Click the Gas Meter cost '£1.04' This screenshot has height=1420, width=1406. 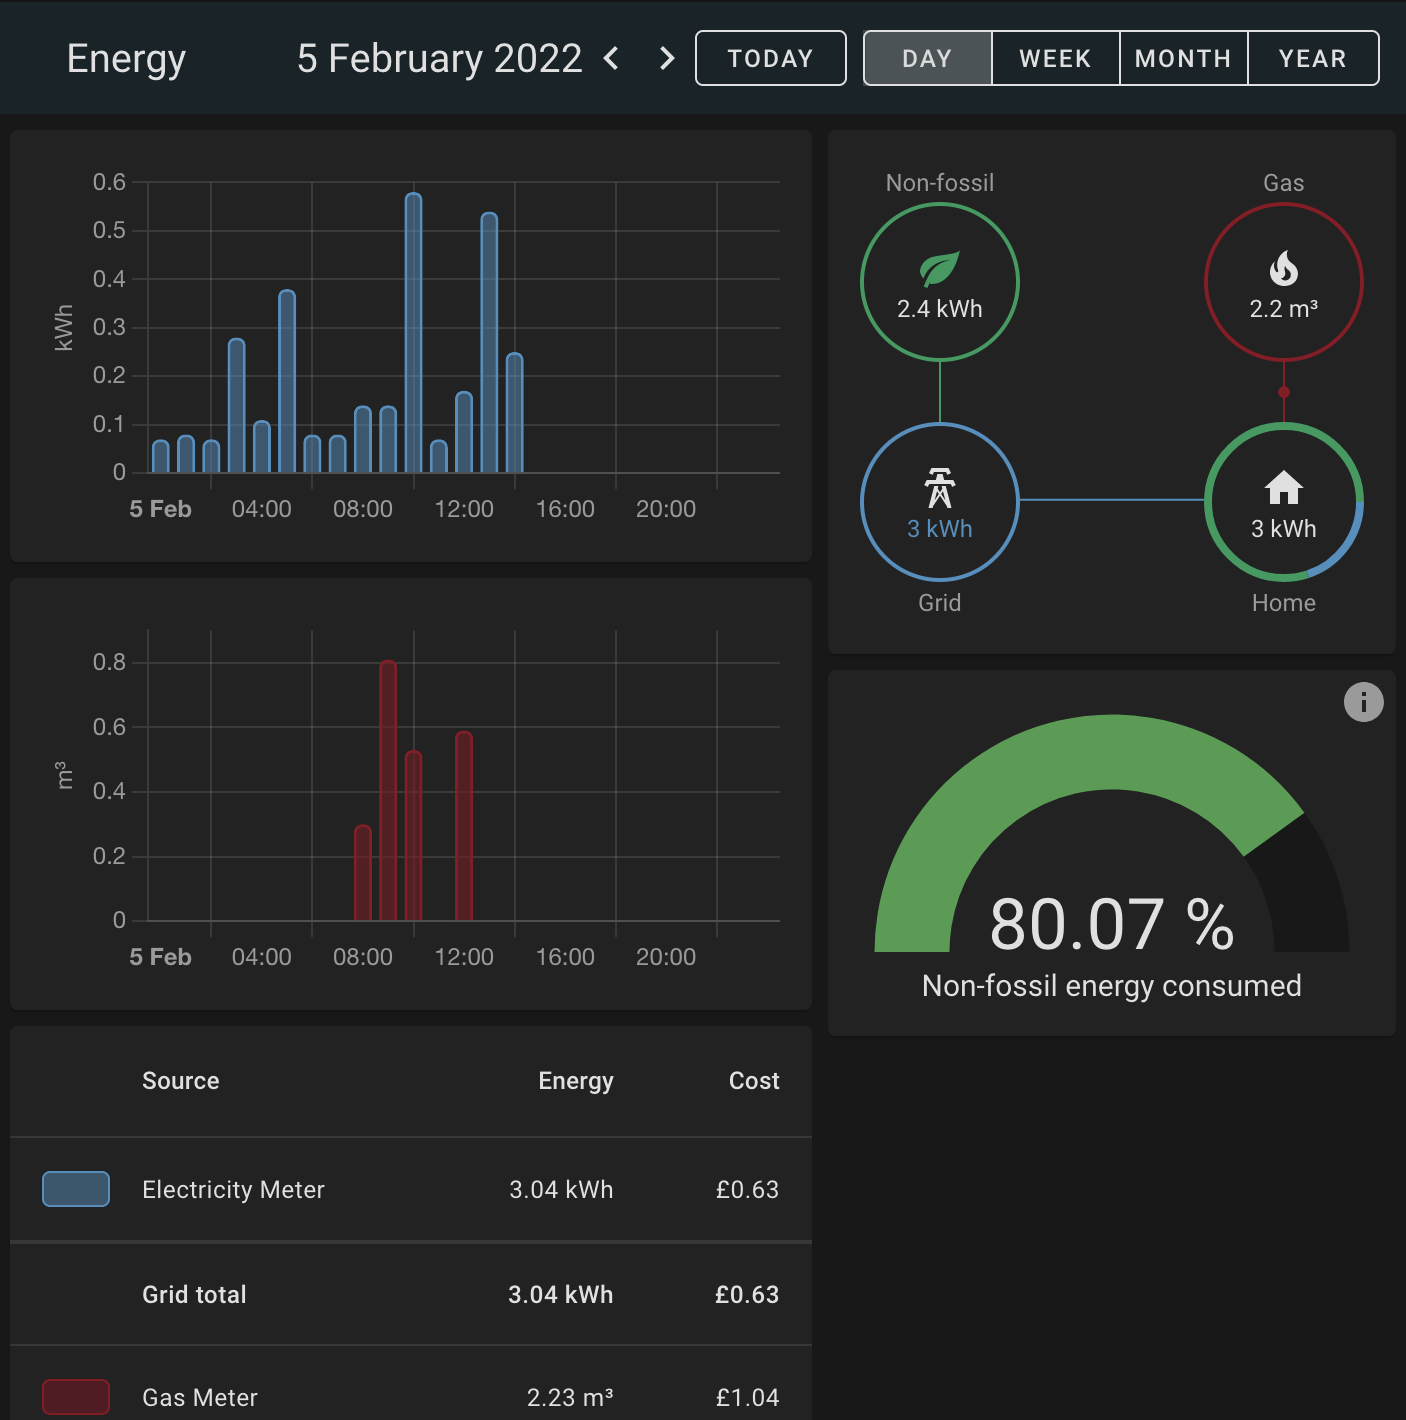point(747,1397)
